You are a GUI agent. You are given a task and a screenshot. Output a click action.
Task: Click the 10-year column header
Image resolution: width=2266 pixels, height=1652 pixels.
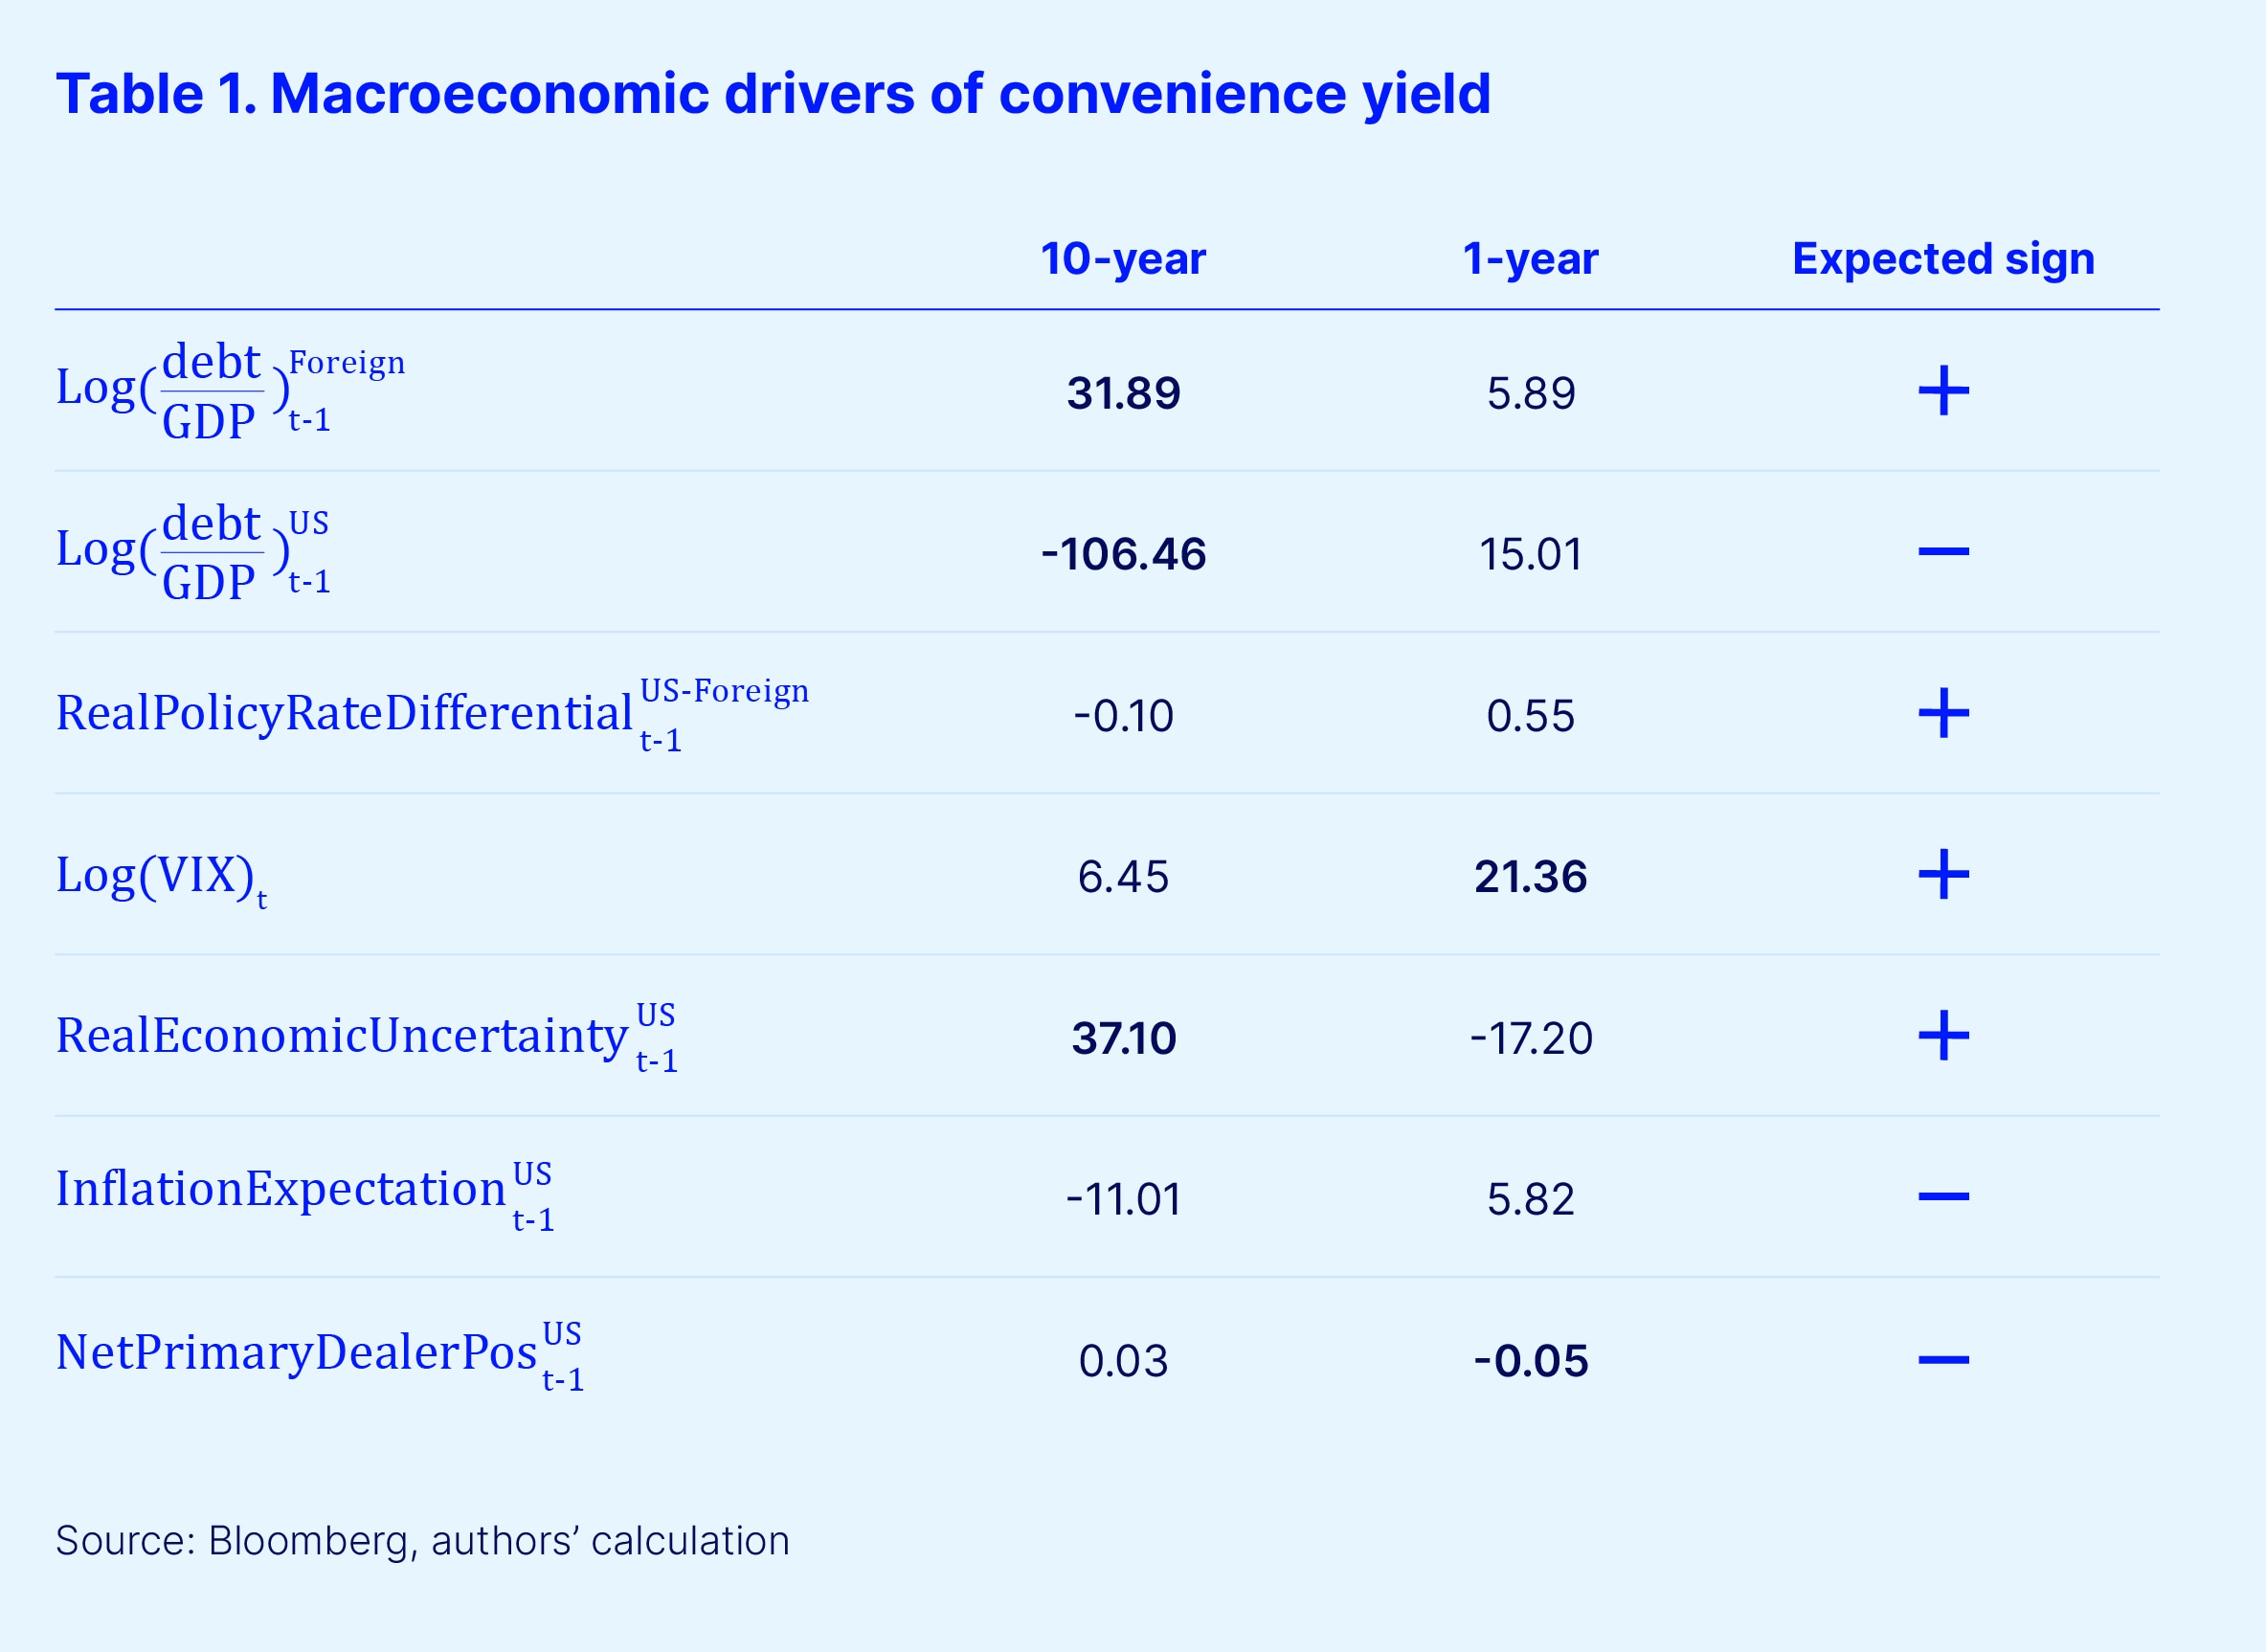1123,259
